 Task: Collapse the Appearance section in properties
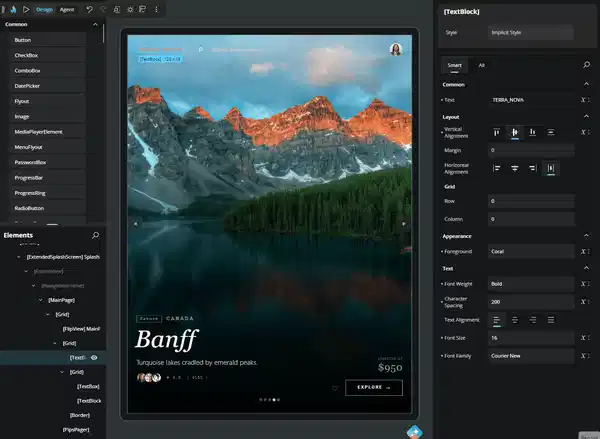click(x=587, y=236)
